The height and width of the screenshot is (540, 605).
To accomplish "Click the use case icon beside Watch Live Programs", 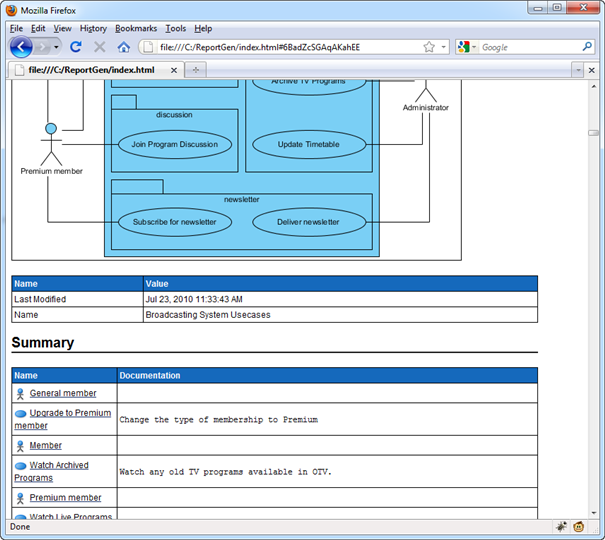I will (x=20, y=517).
